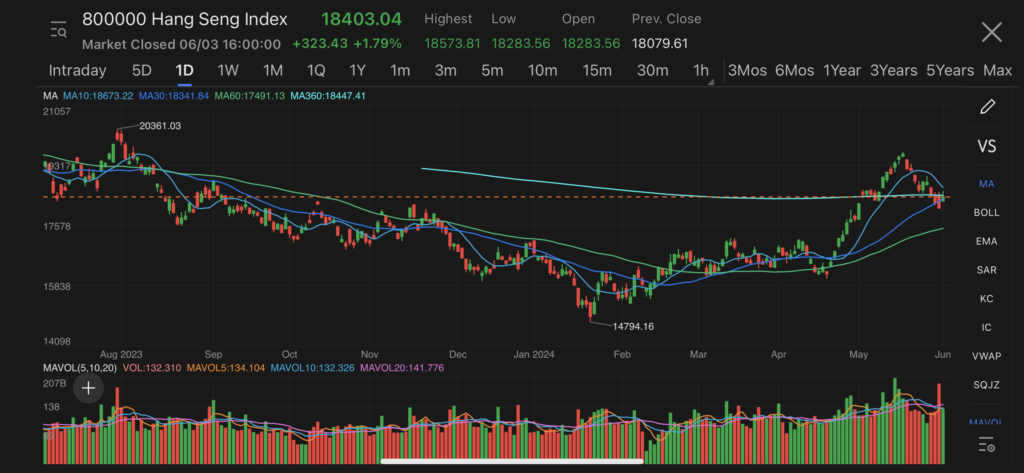Select the 10m minute interval

(x=543, y=71)
